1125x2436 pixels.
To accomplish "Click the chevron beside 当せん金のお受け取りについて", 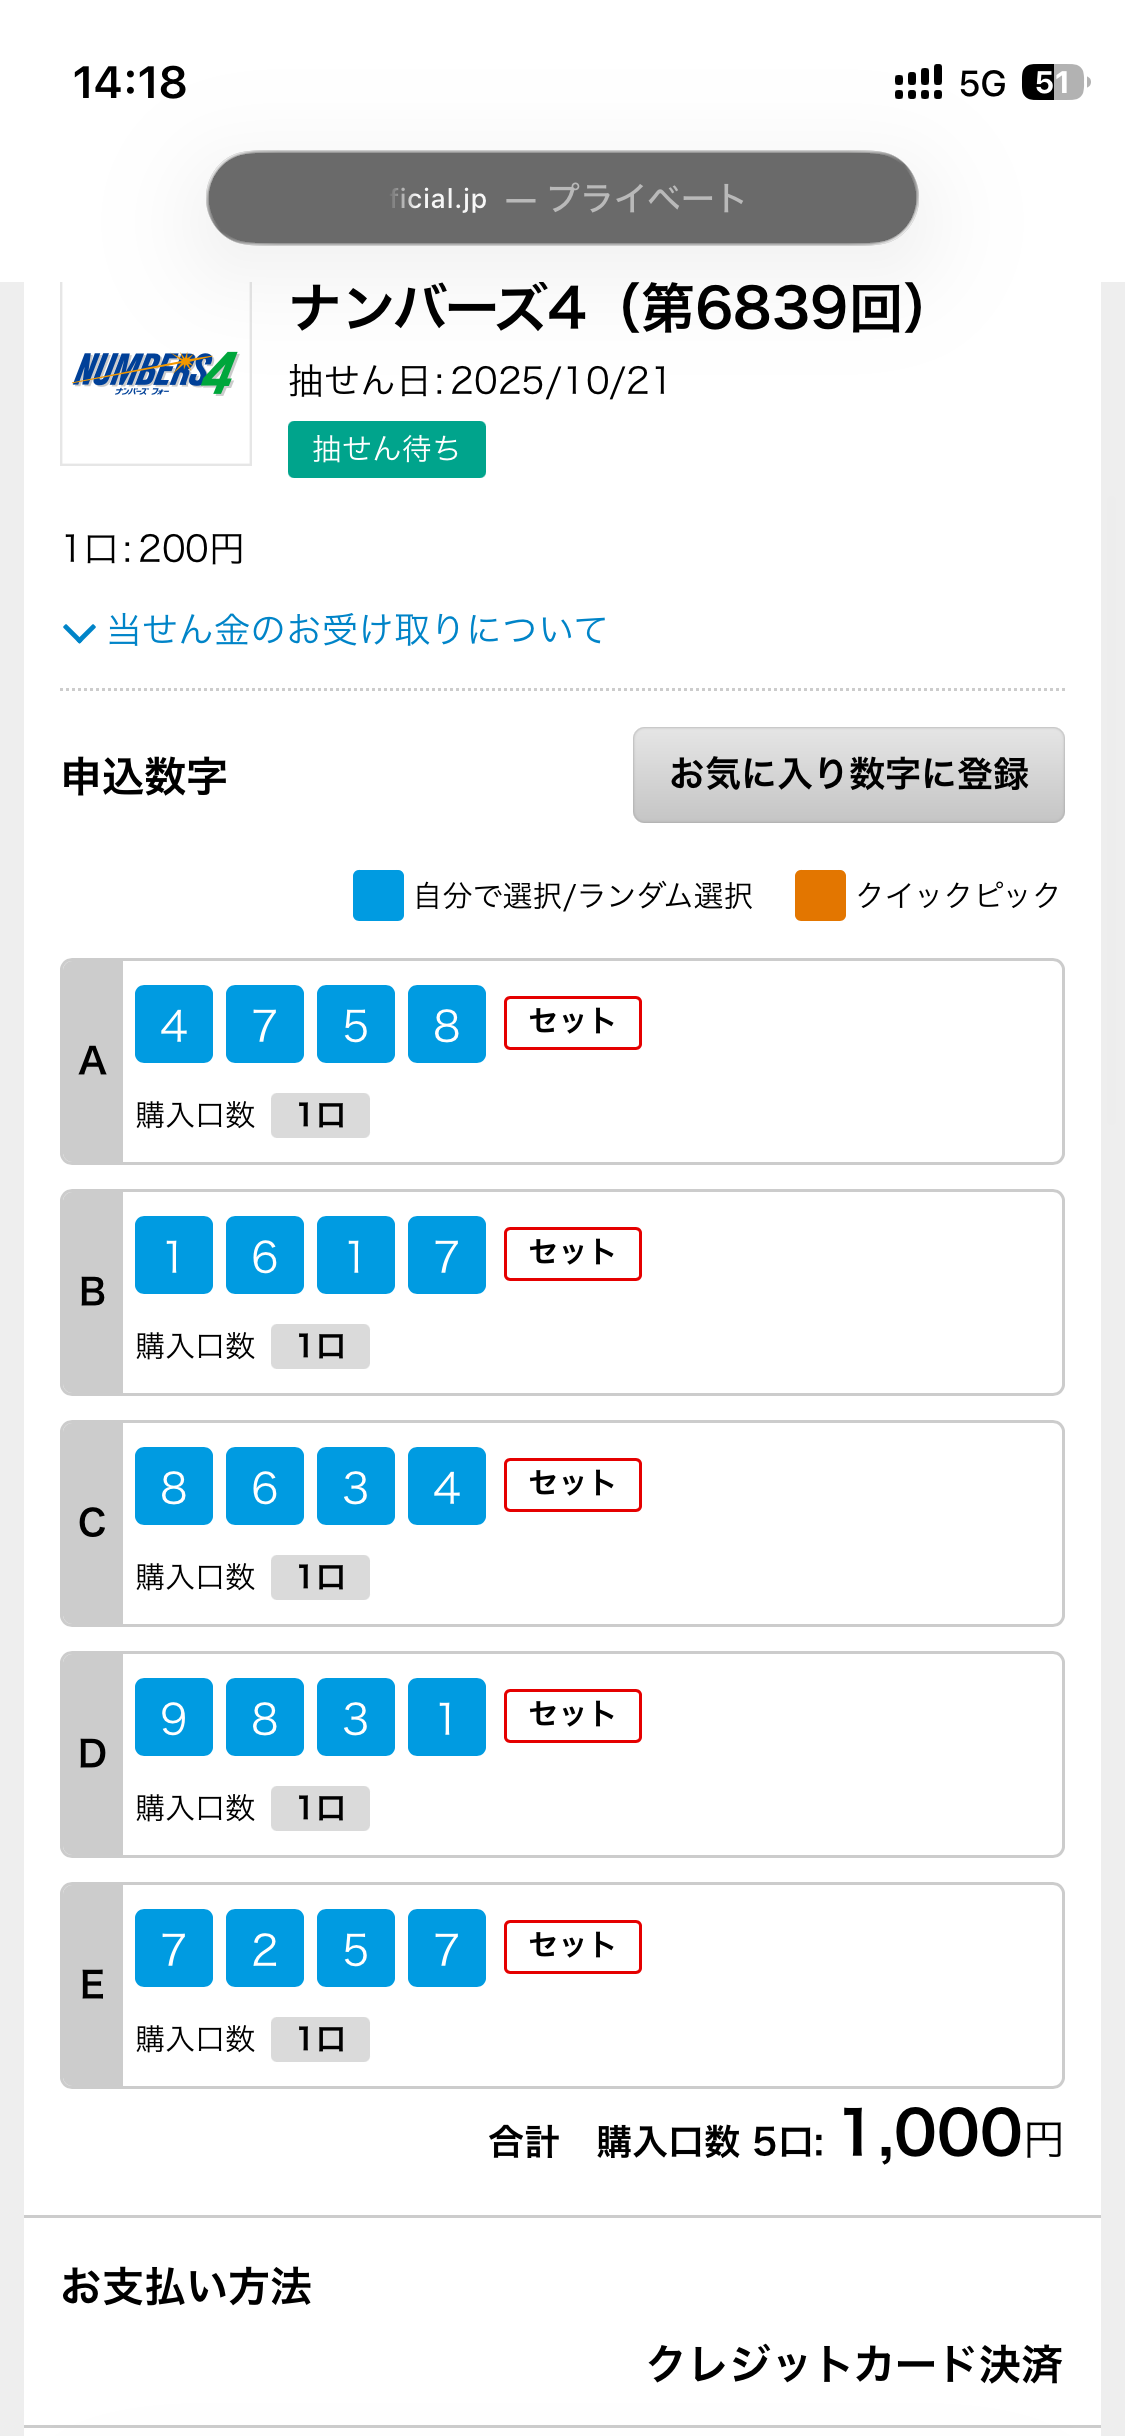I will pos(79,632).
